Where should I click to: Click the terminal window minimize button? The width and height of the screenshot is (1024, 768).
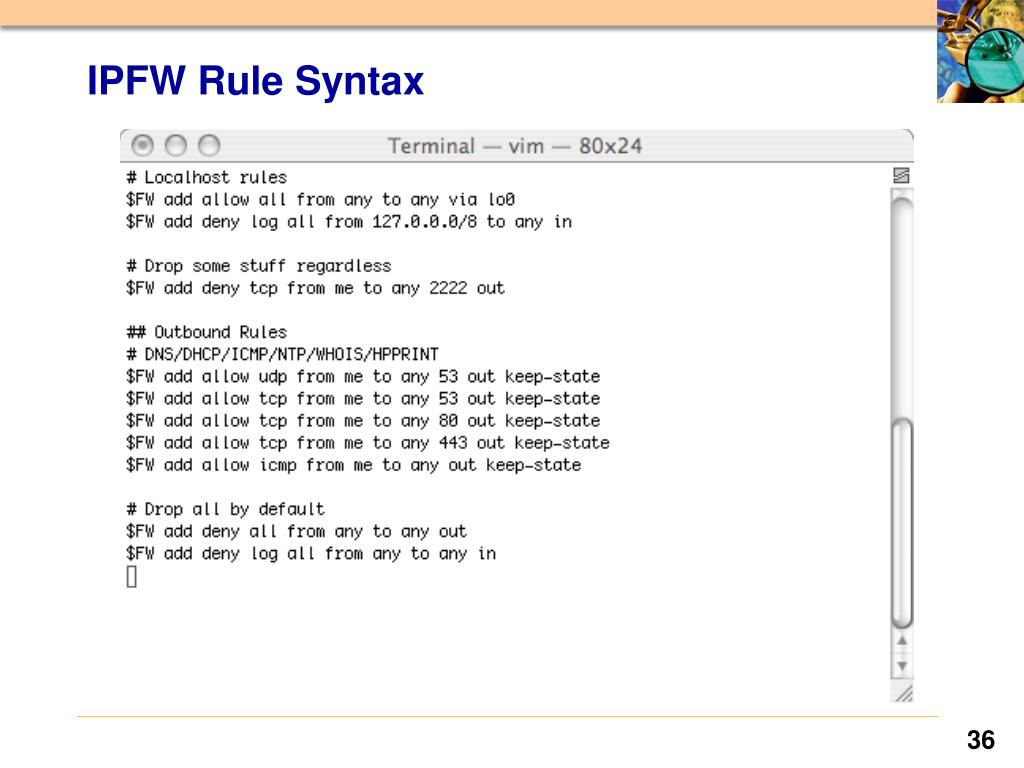point(176,145)
